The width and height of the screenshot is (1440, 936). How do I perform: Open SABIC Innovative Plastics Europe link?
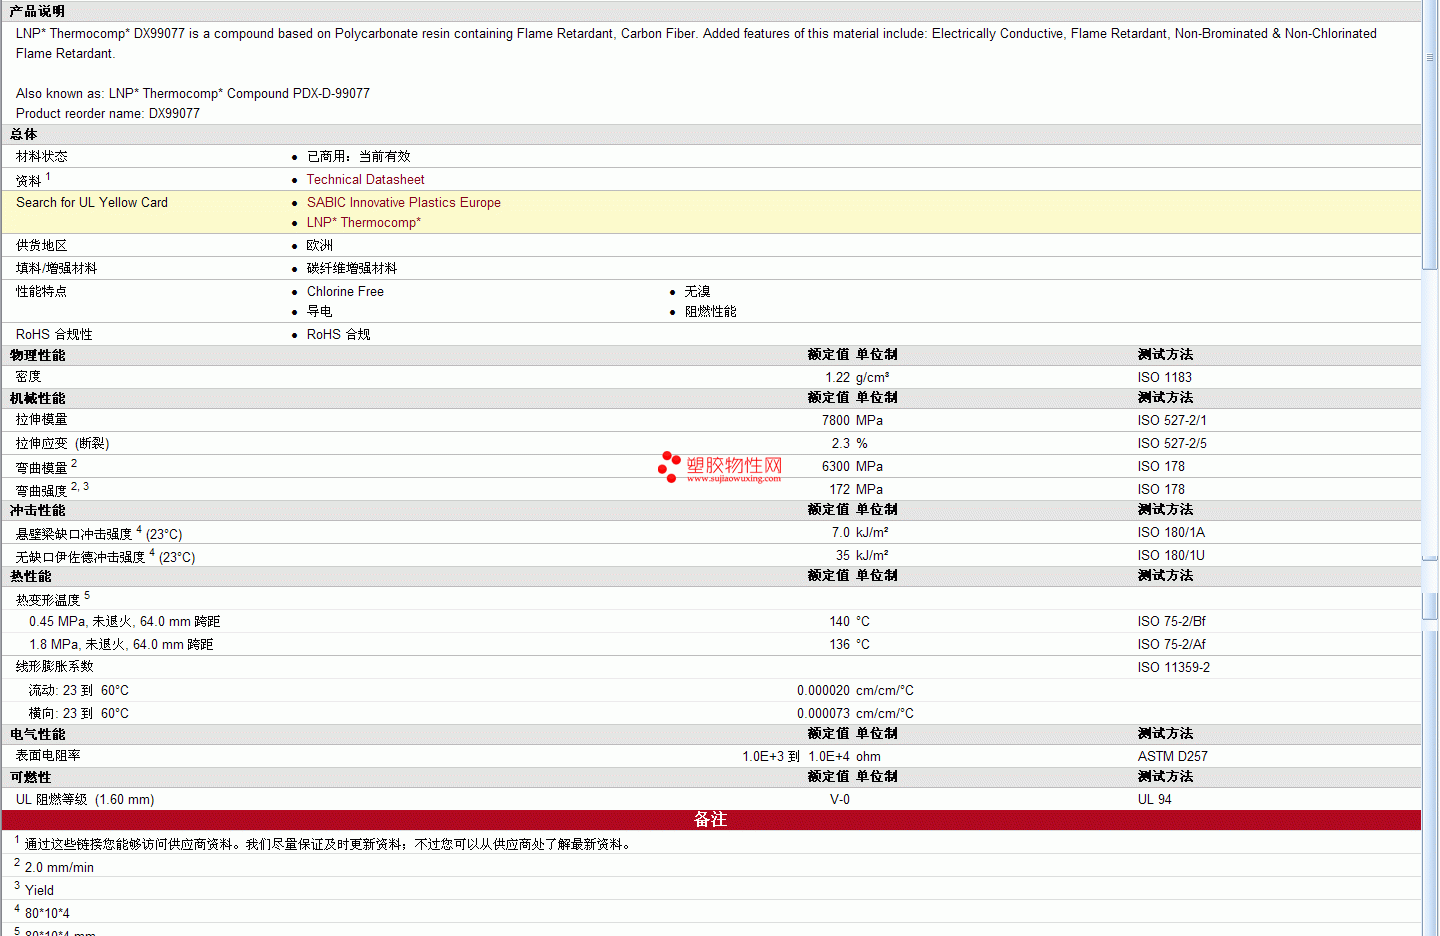click(403, 203)
